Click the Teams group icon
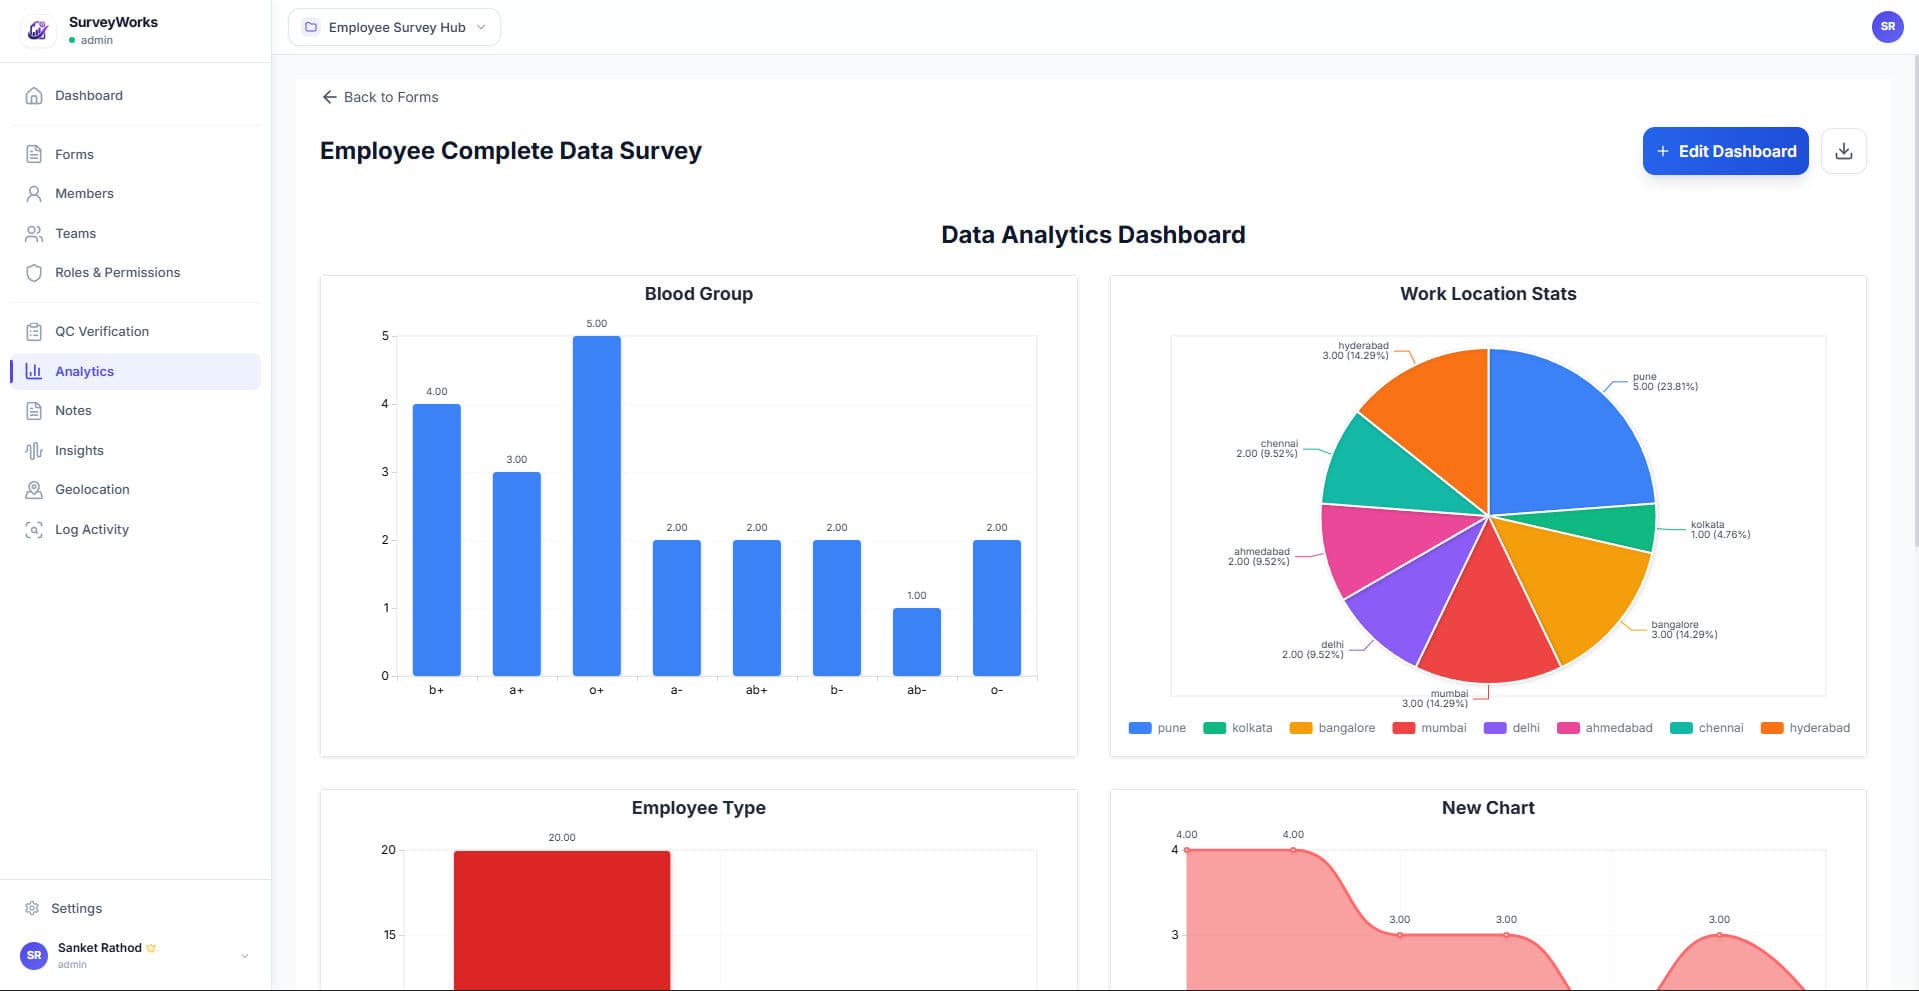This screenshot has width=1919, height=991. (x=34, y=234)
